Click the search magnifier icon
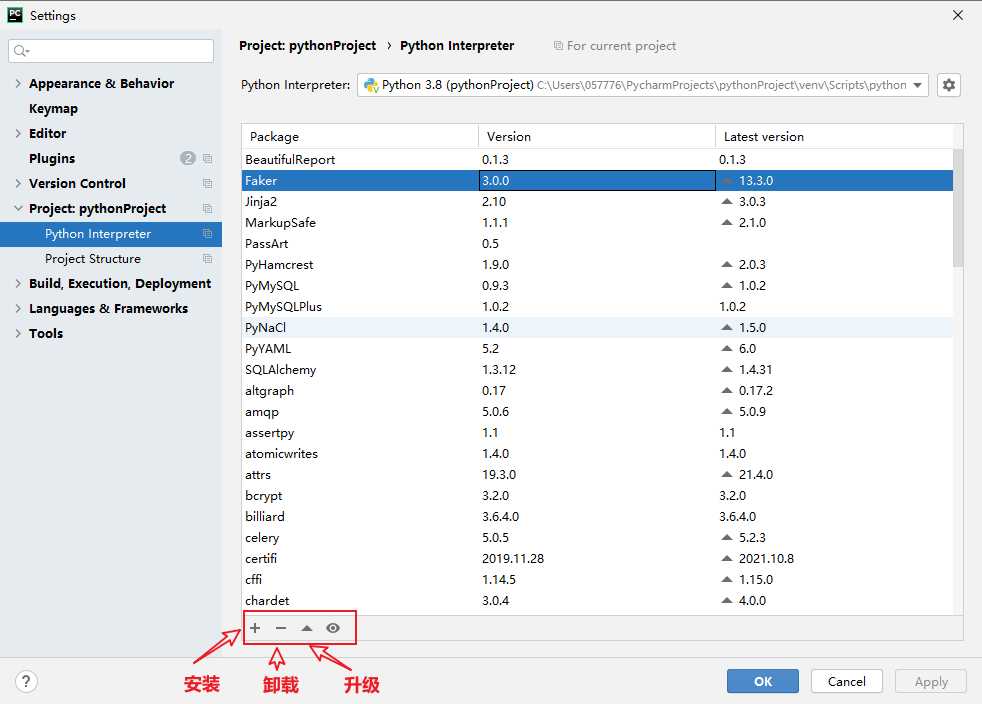 pyautogui.click(x=21, y=51)
